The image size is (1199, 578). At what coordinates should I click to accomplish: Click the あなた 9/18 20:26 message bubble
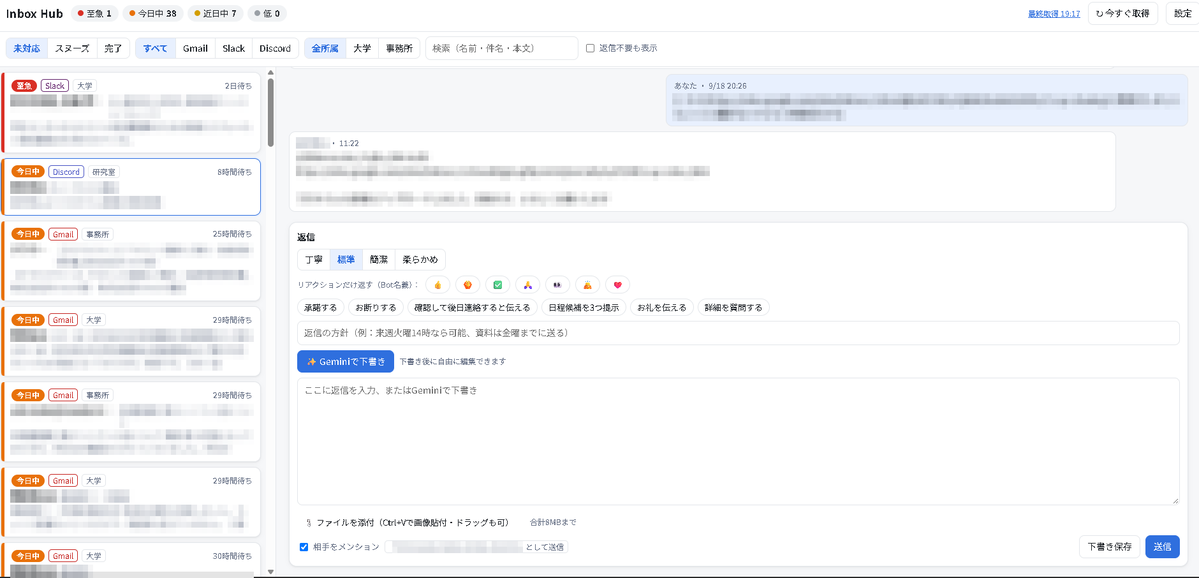pyautogui.click(x=927, y=99)
